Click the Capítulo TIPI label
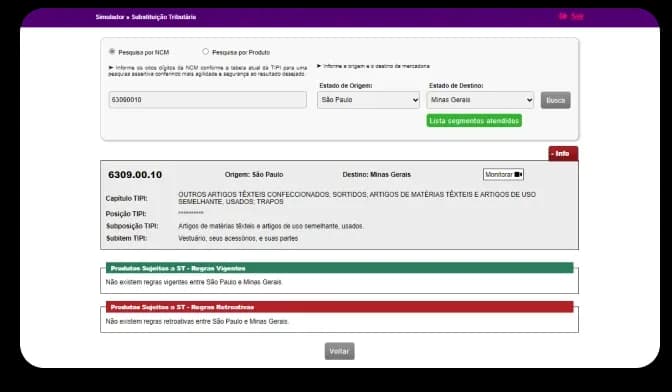The width and height of the screenshot is (672, 392). 127,198
